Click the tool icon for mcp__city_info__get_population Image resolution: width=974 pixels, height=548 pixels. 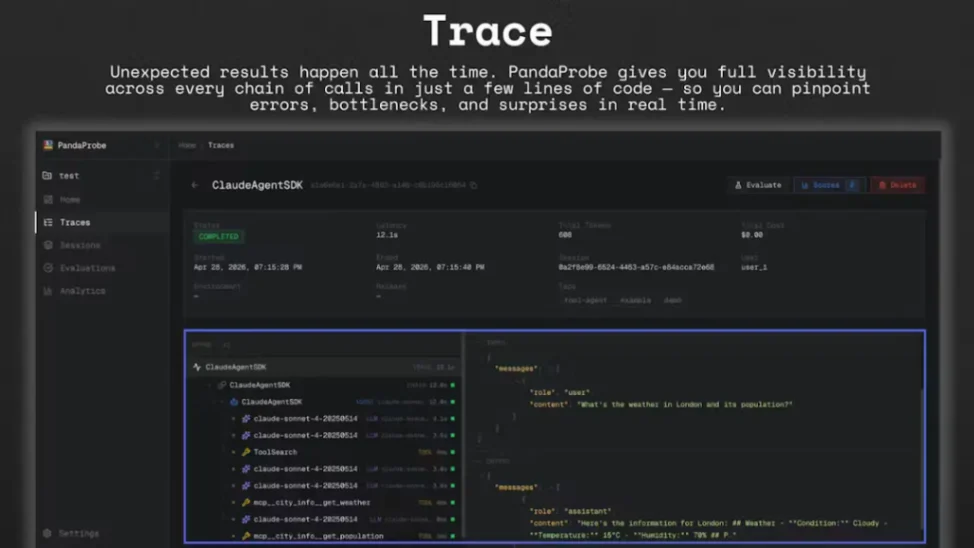coord(246,536)
